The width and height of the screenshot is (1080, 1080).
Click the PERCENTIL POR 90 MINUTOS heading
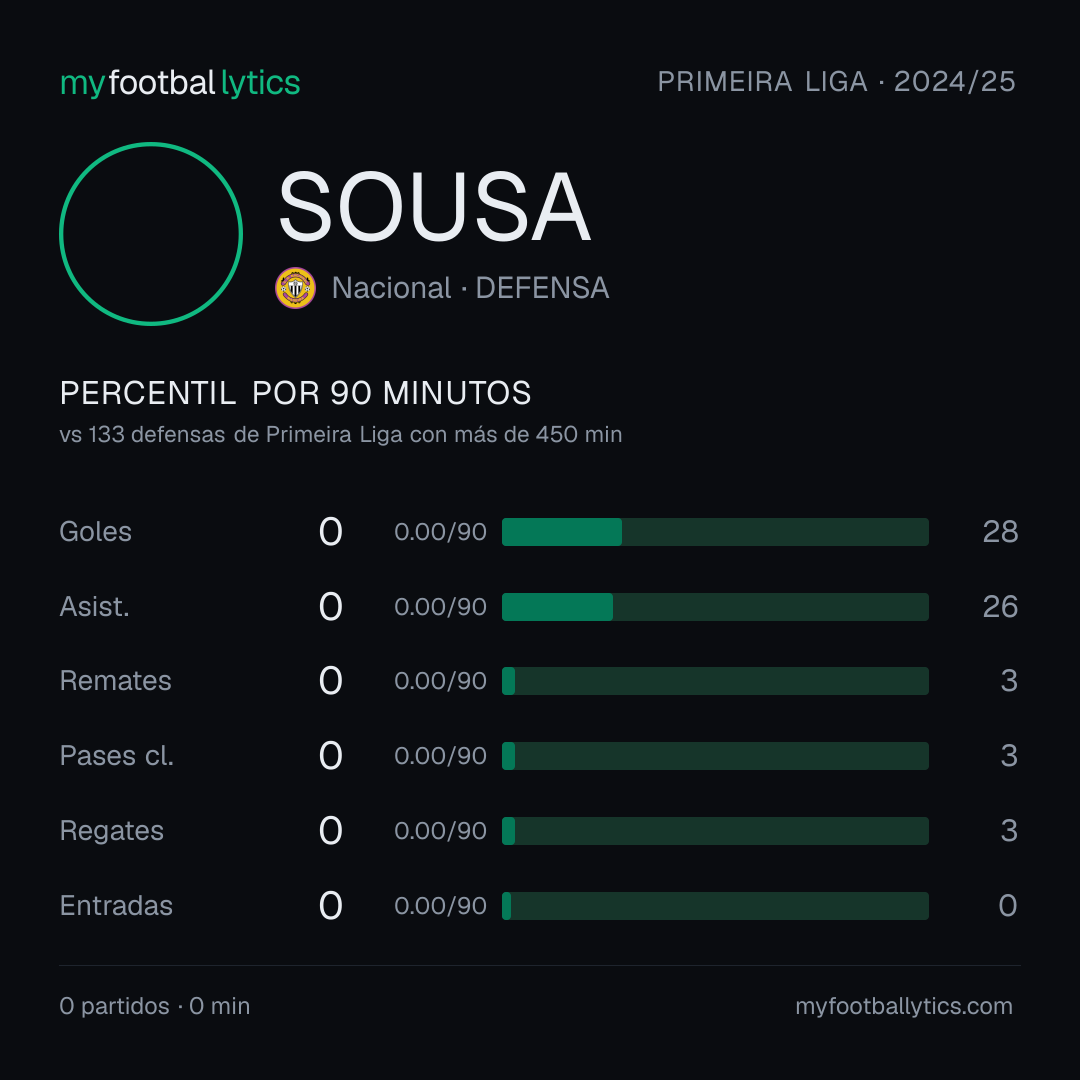[x=295, y=393]
